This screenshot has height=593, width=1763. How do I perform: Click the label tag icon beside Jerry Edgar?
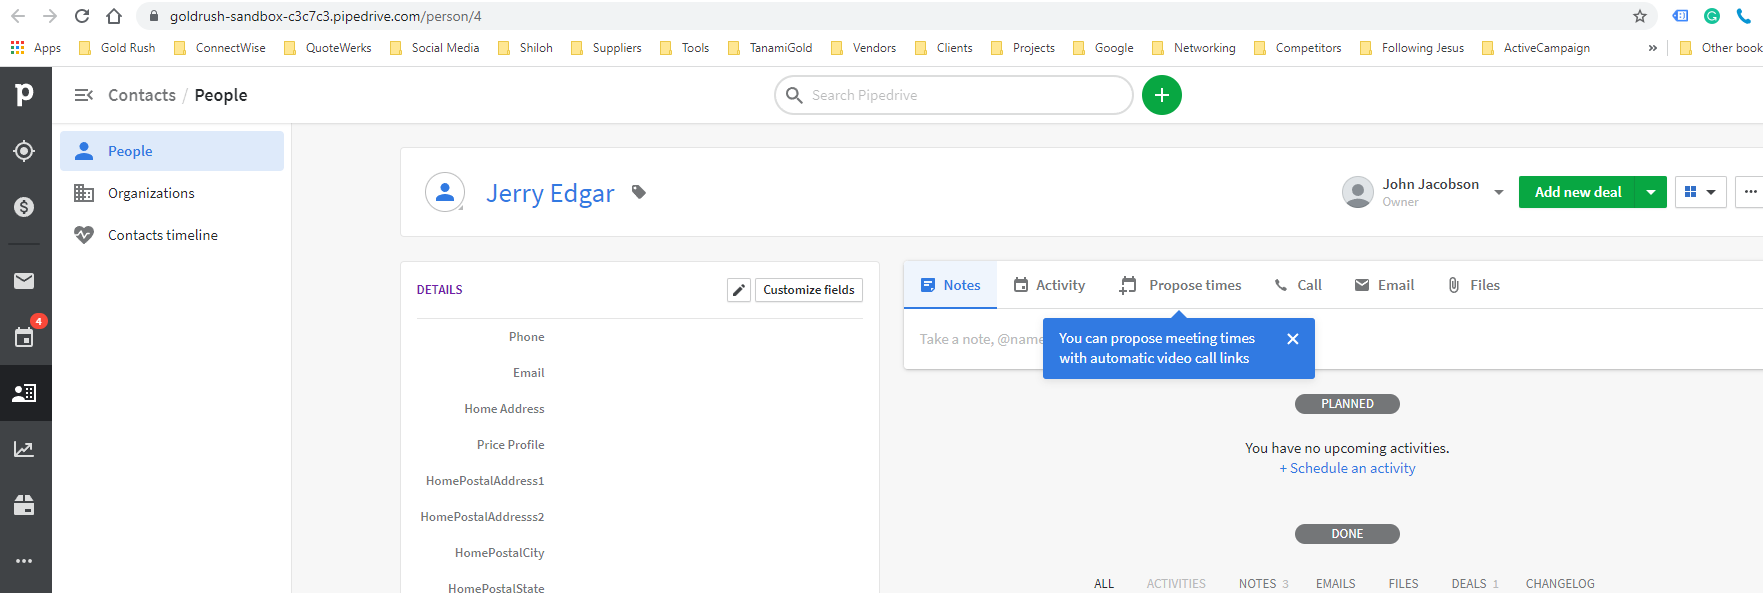point(639,192)
